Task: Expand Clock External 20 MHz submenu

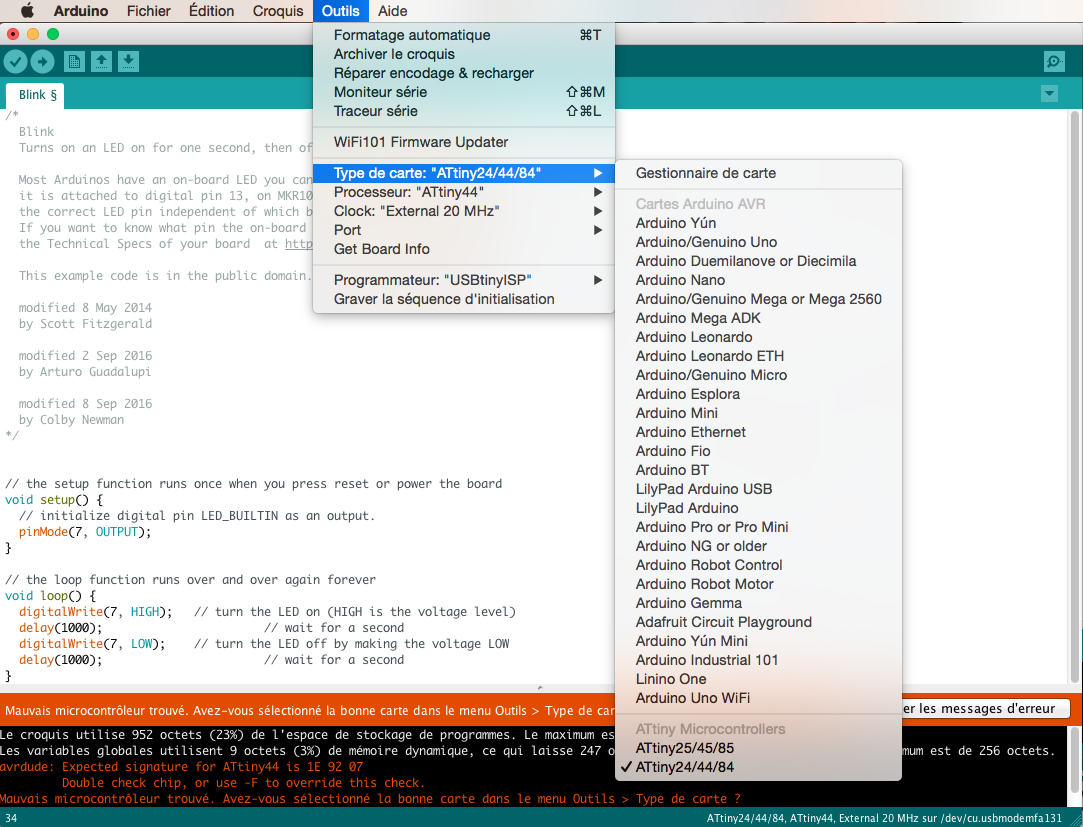Action: click(463, 211)
